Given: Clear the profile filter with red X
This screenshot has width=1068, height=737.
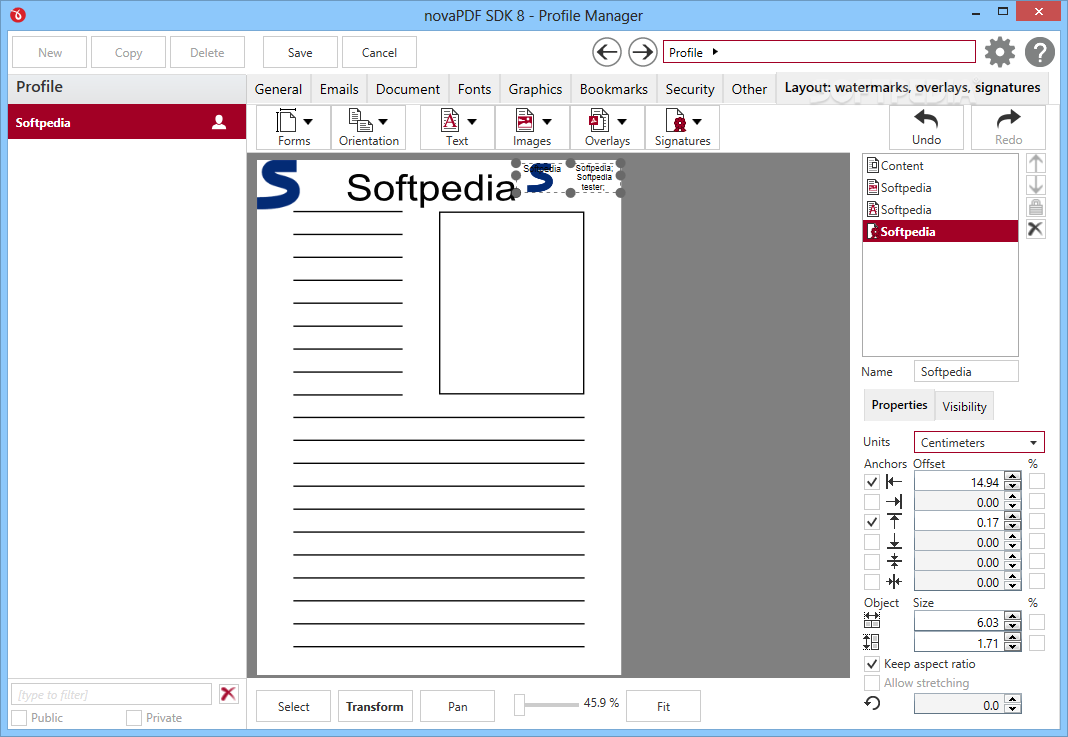Looking at the screenshot, I should tap(228, 694).
